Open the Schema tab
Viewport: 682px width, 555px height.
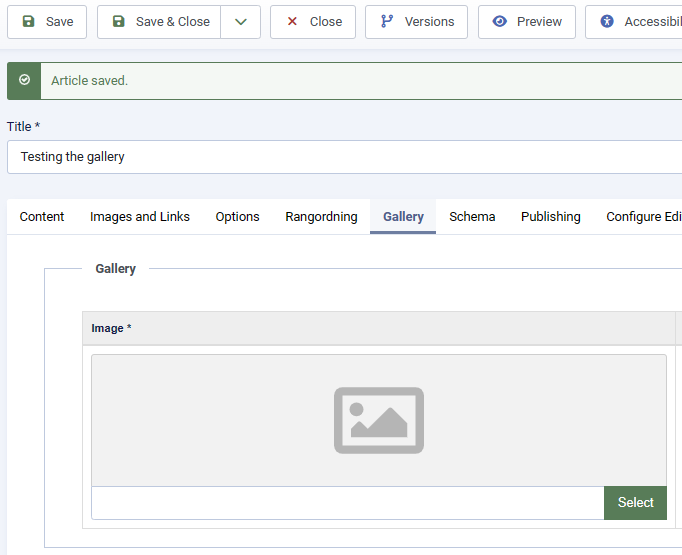tap(472, 217)
